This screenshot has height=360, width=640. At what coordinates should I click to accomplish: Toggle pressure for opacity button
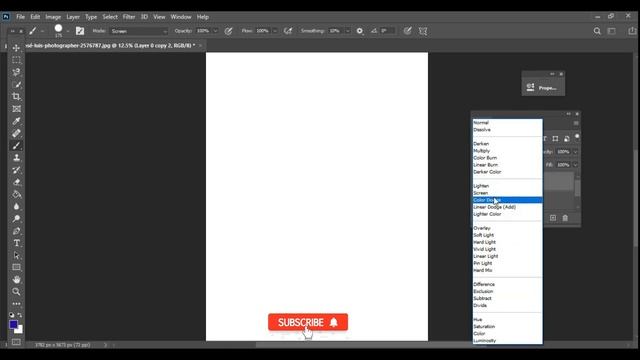click(229, 31)
